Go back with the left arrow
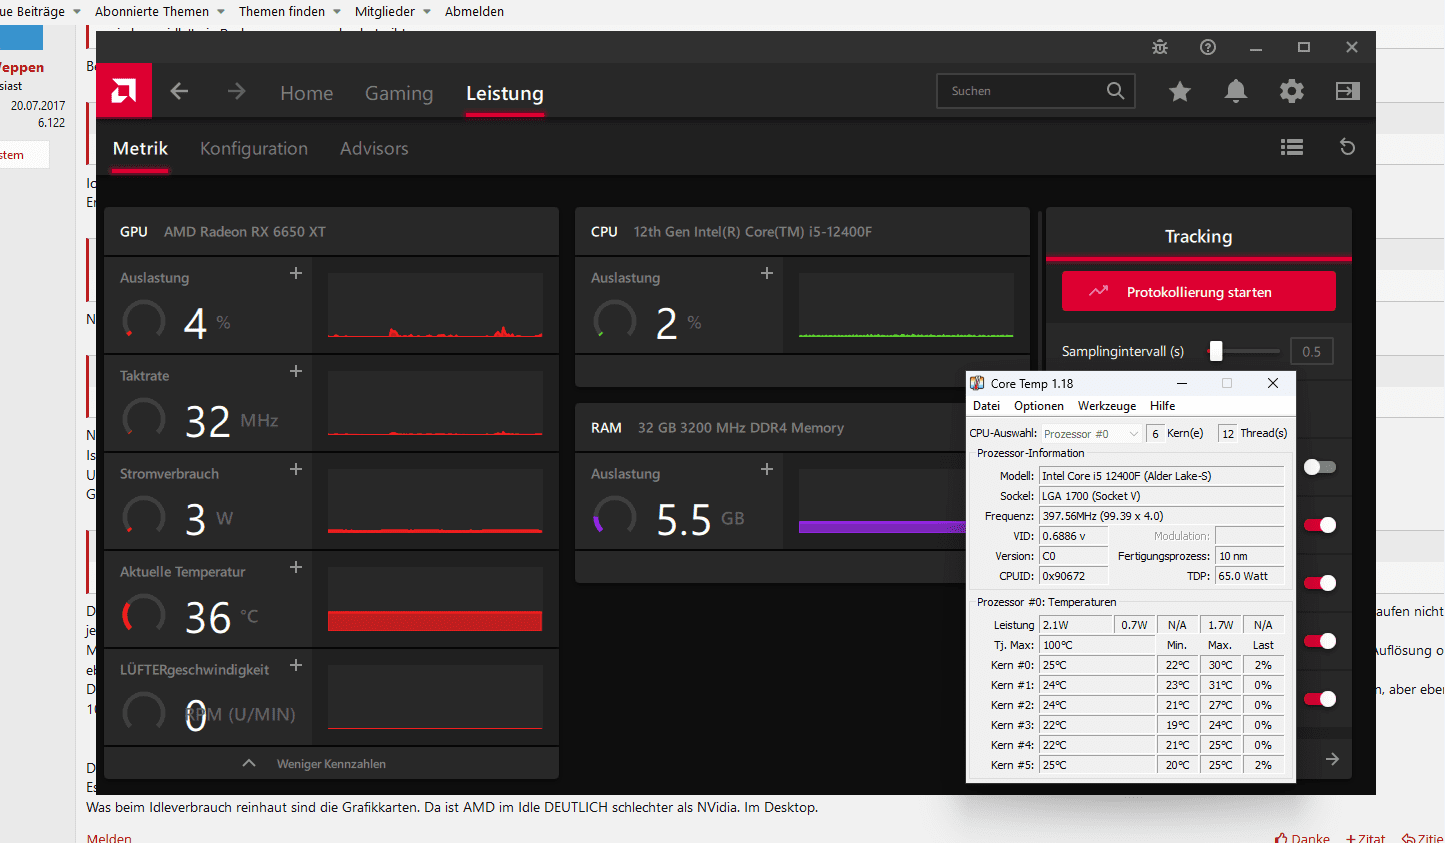This screenshot has height=843, width=1445. coord(179,92)
